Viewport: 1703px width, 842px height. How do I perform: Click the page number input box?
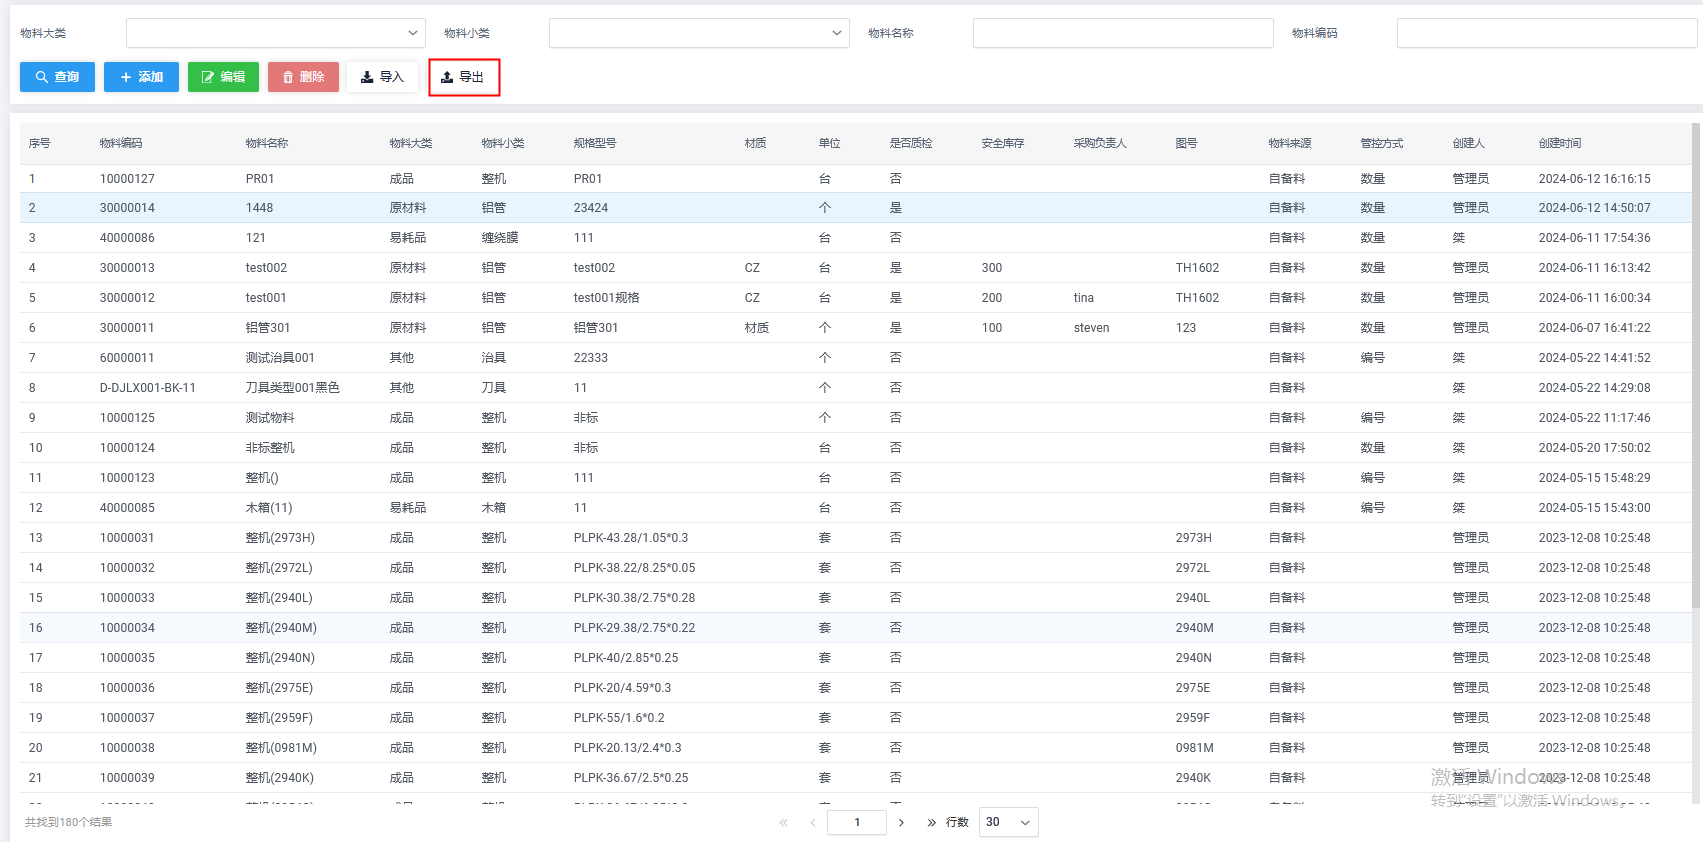(857, 822)
